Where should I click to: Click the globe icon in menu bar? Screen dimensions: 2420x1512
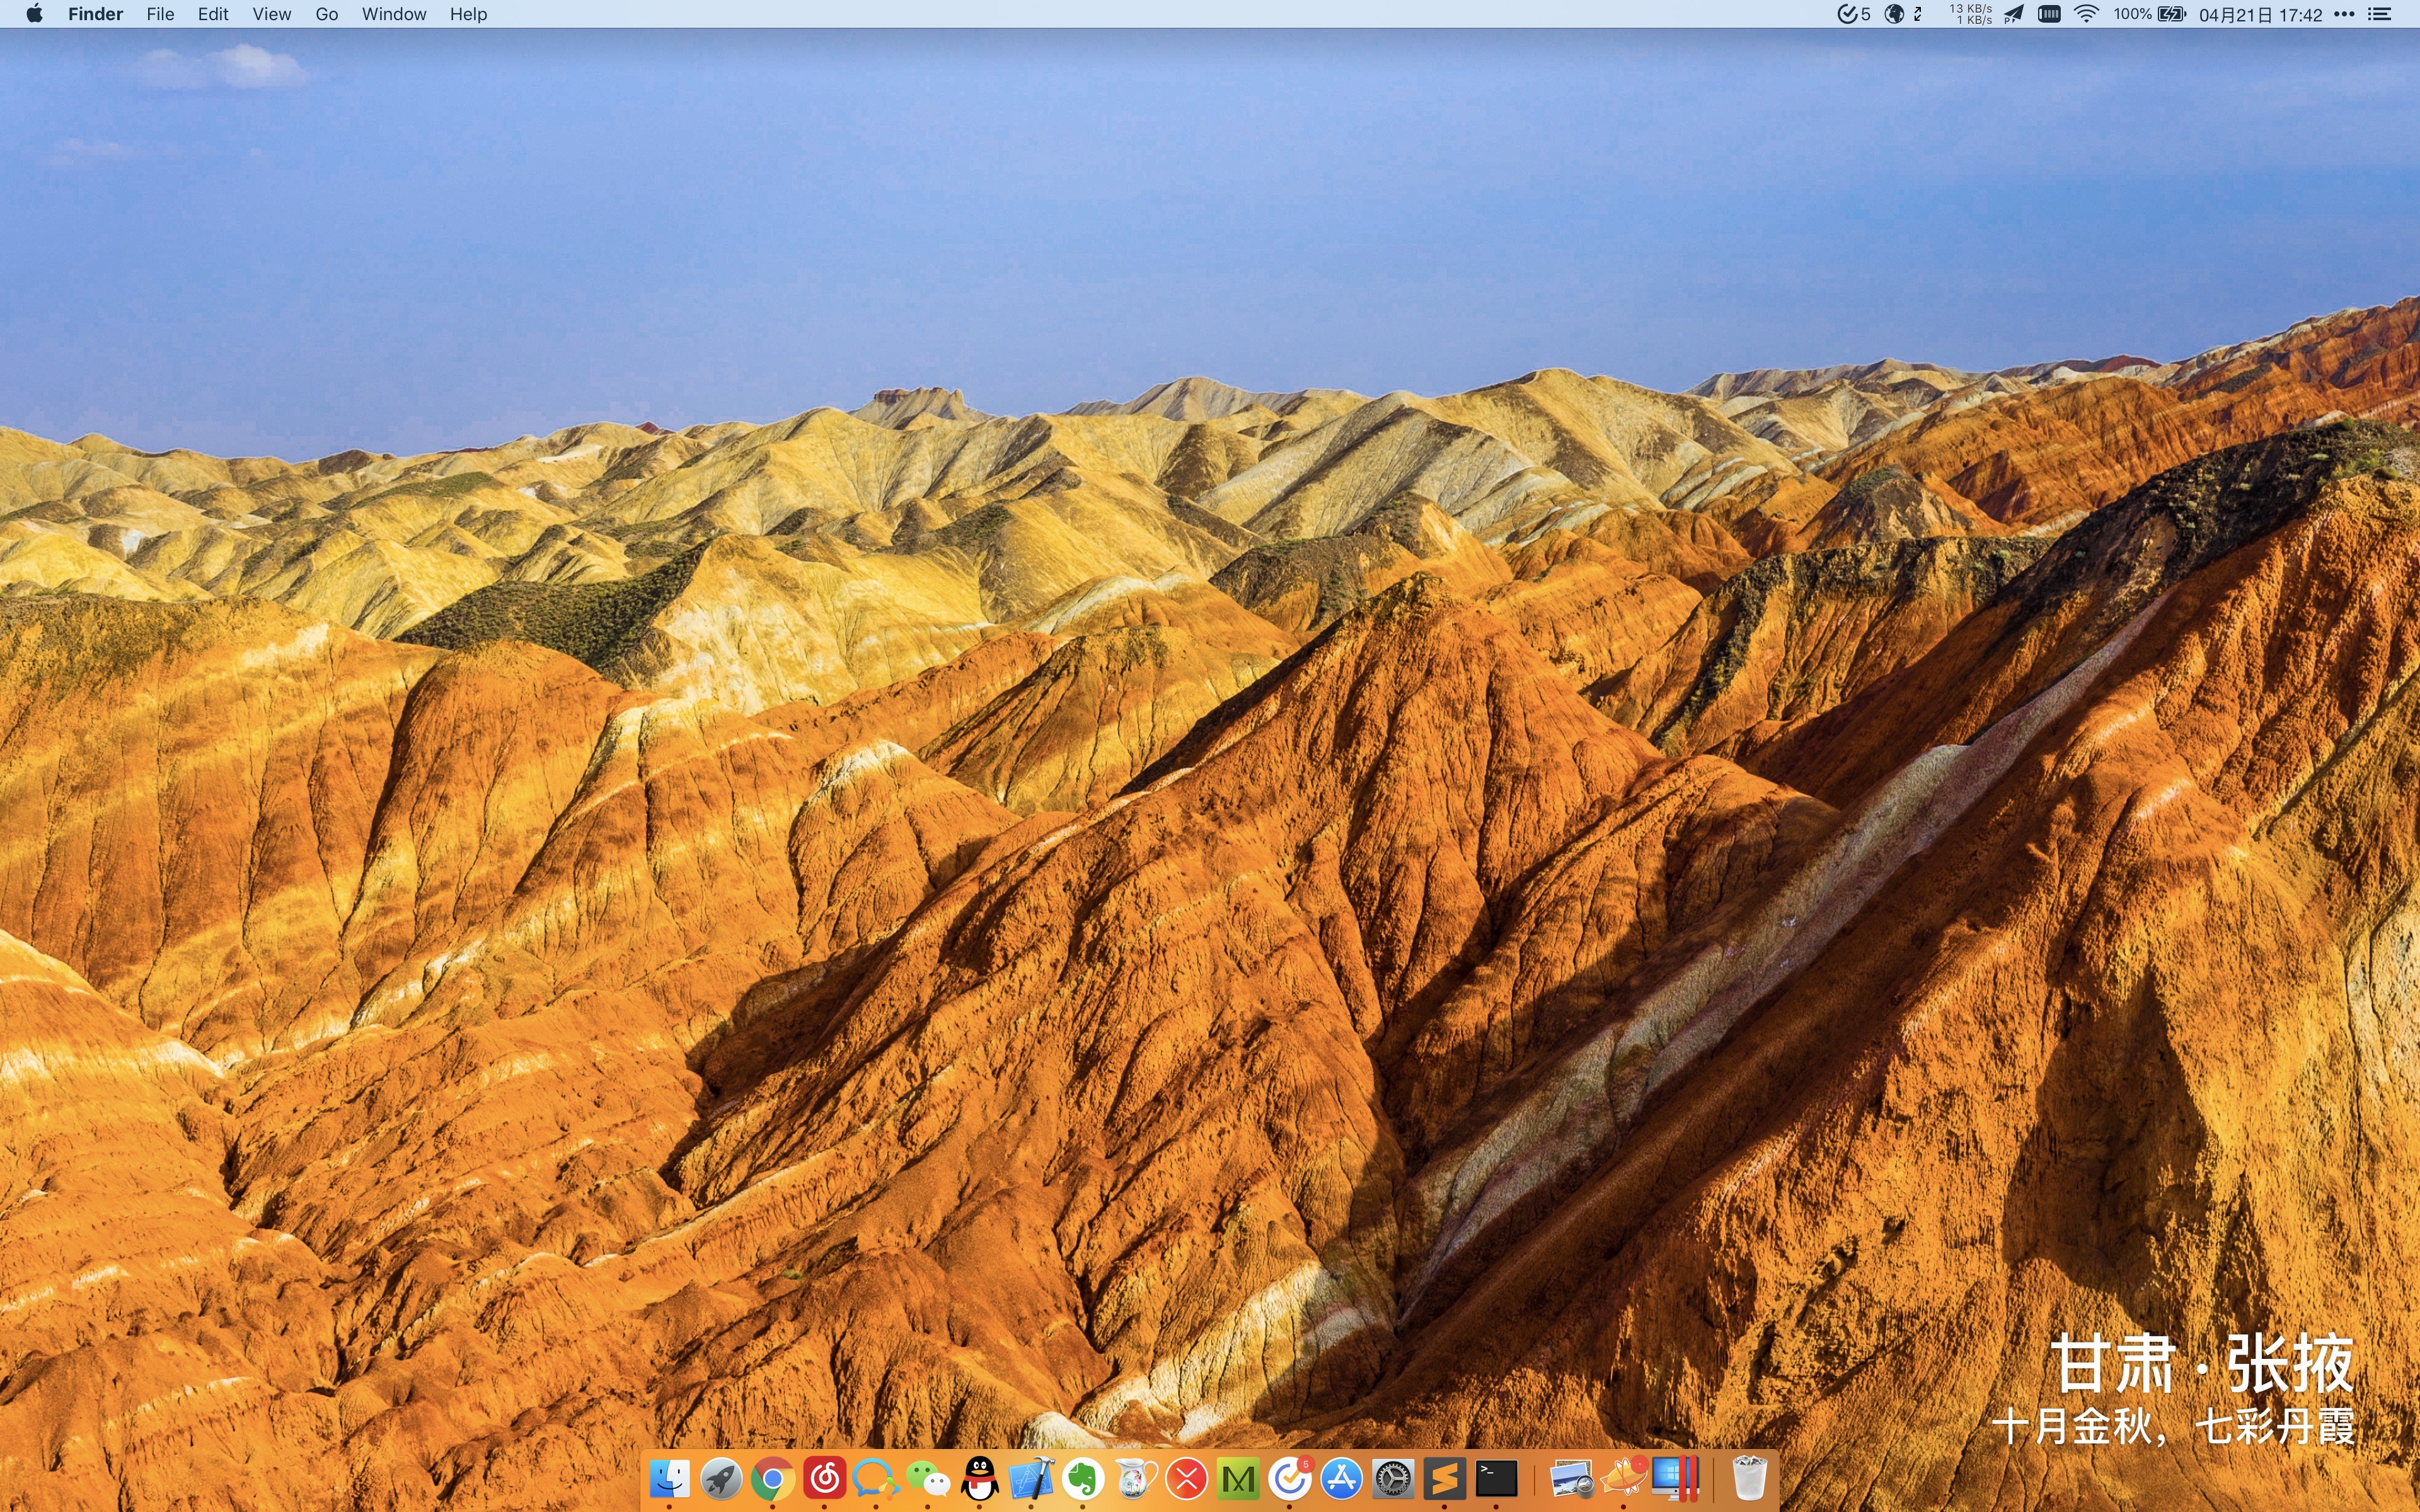tap(1894, 14)
